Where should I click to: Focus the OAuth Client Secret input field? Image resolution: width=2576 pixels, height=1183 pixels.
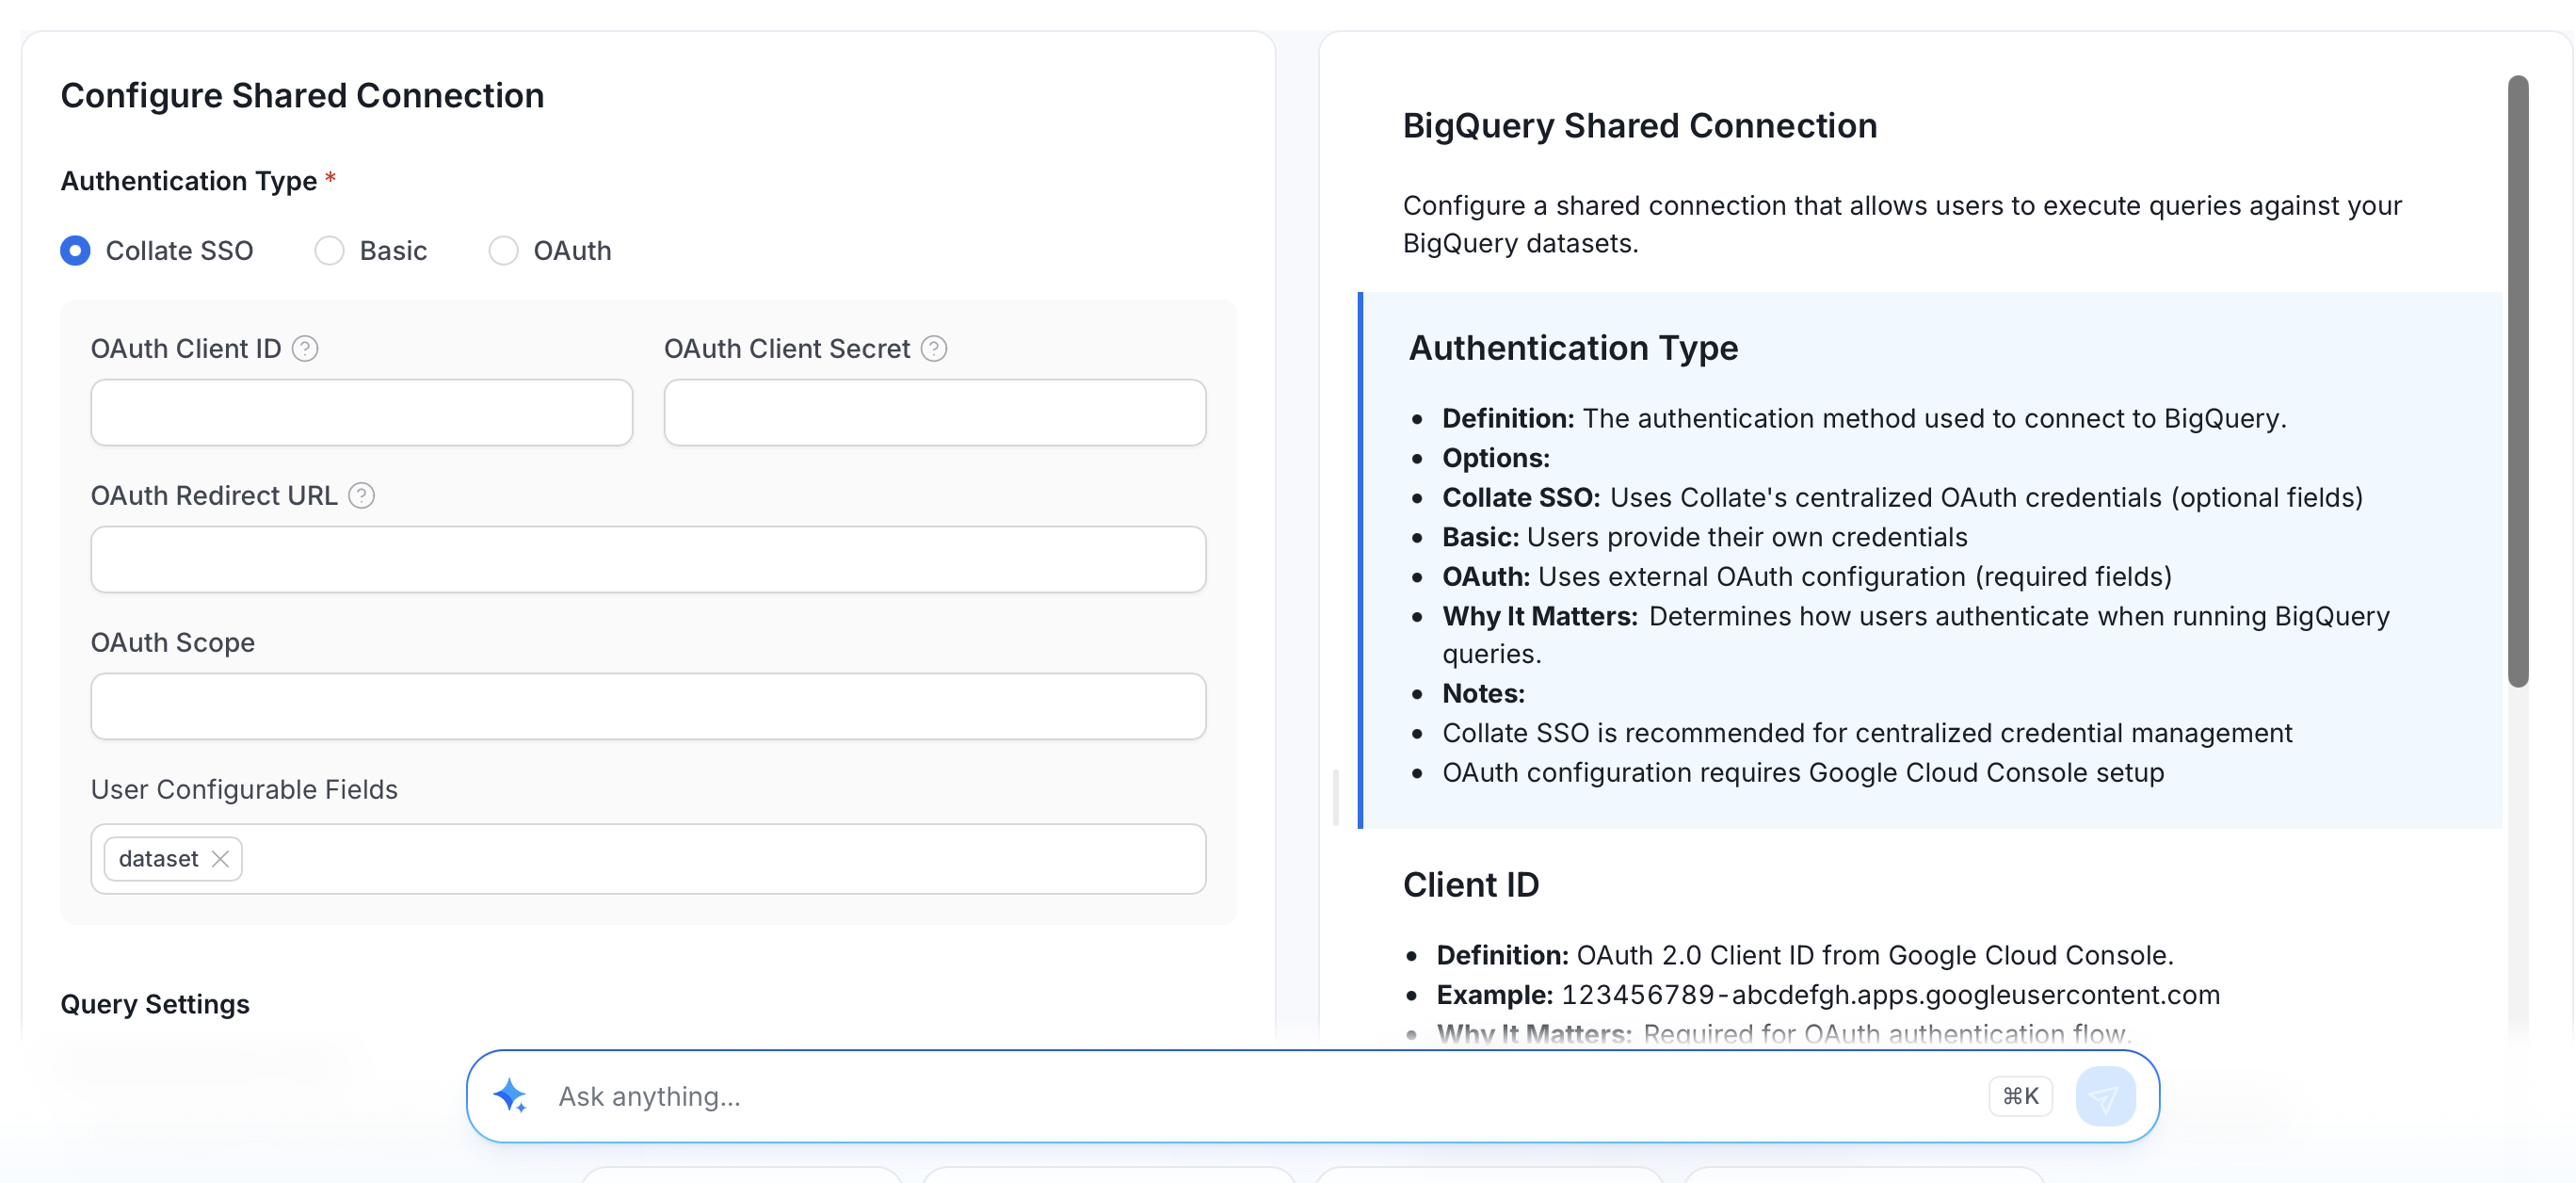[x=935, y=412]
